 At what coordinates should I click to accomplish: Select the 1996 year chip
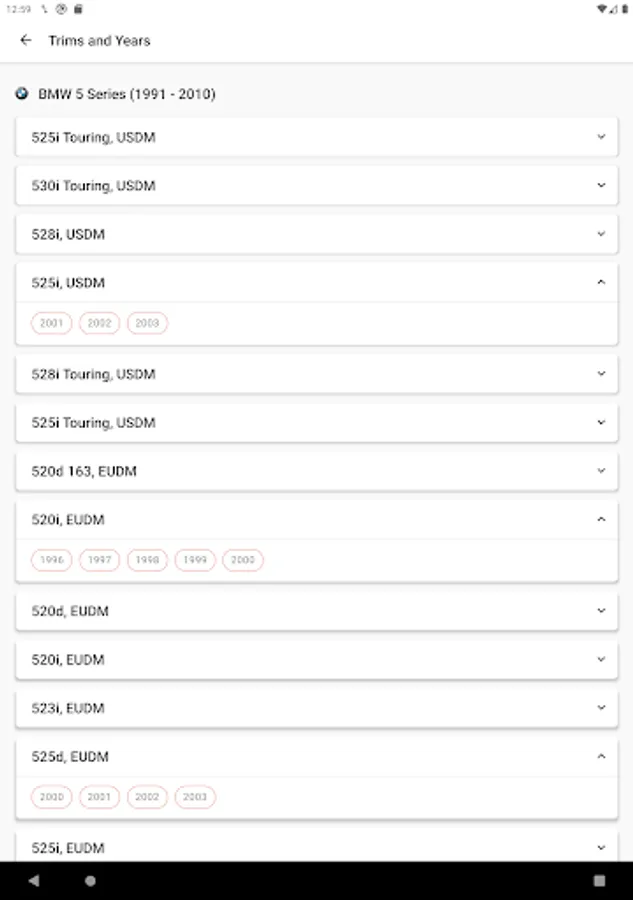click(x=51, y=560)
